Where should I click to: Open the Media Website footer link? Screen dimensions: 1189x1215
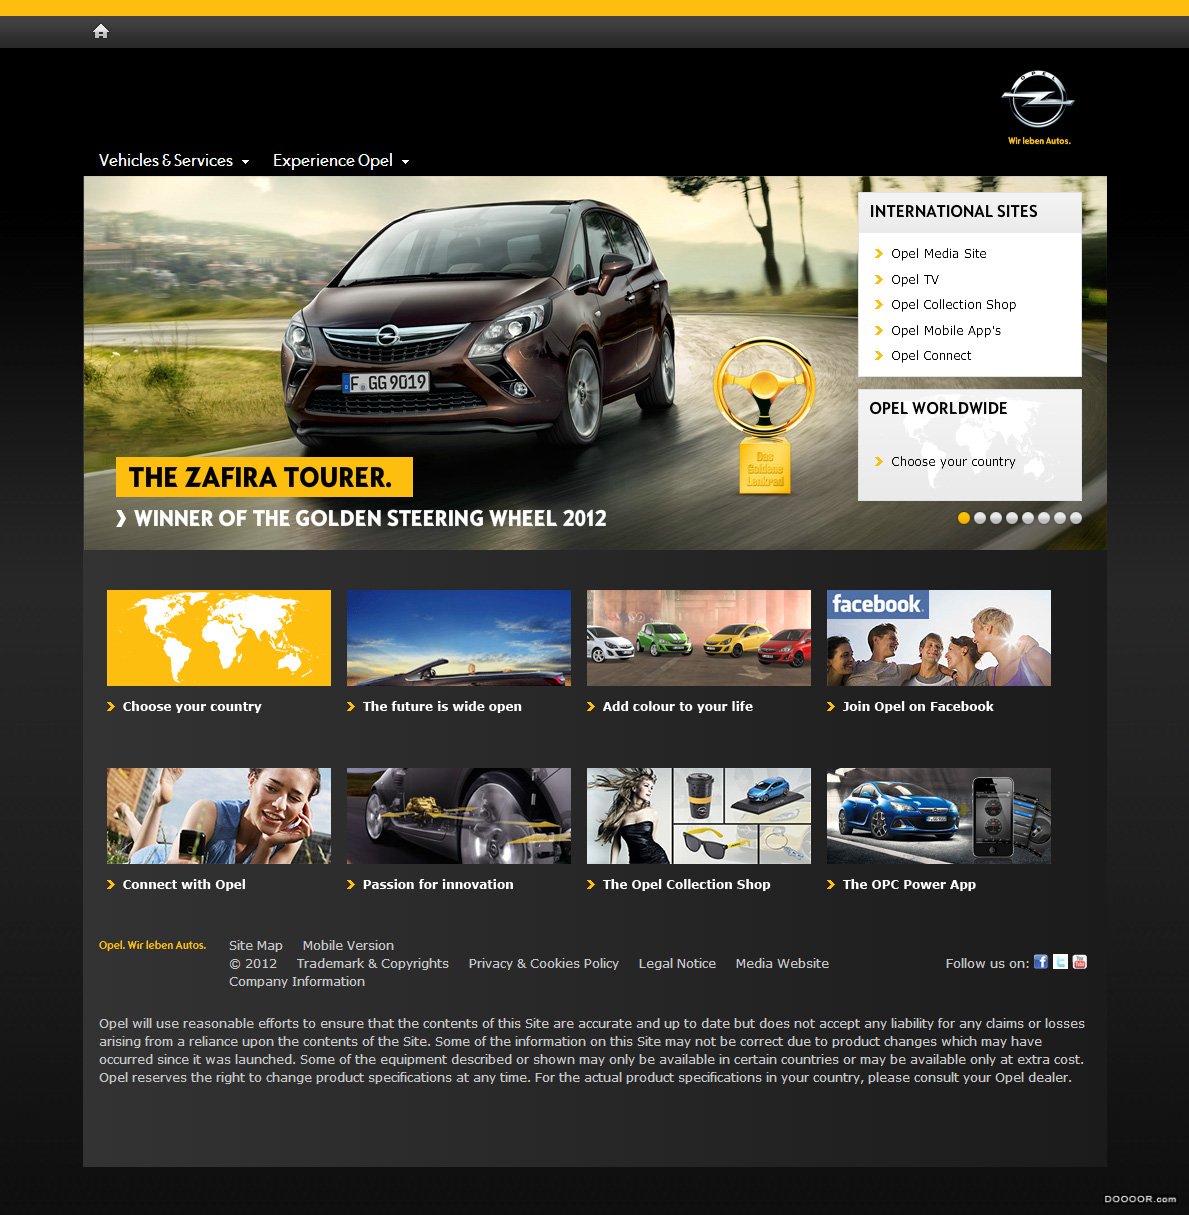[x=782, y=963]
